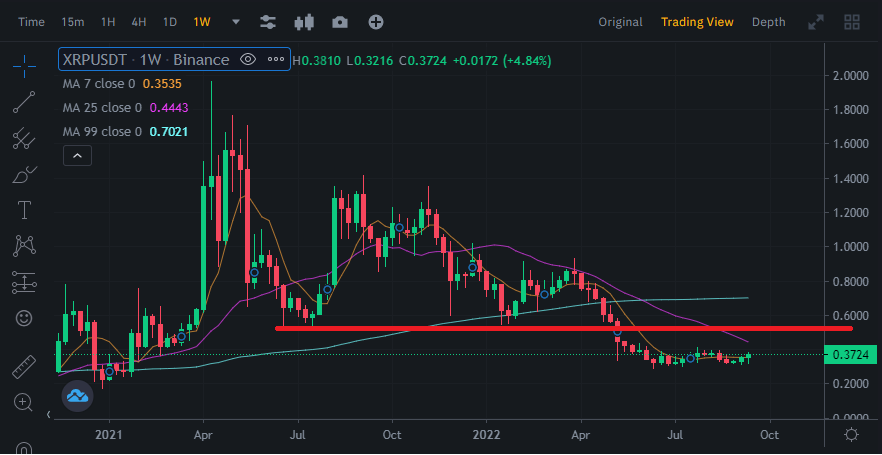Screen dimensions: 882x455
Task: Select the brush drawing tool
Action: 24,175
